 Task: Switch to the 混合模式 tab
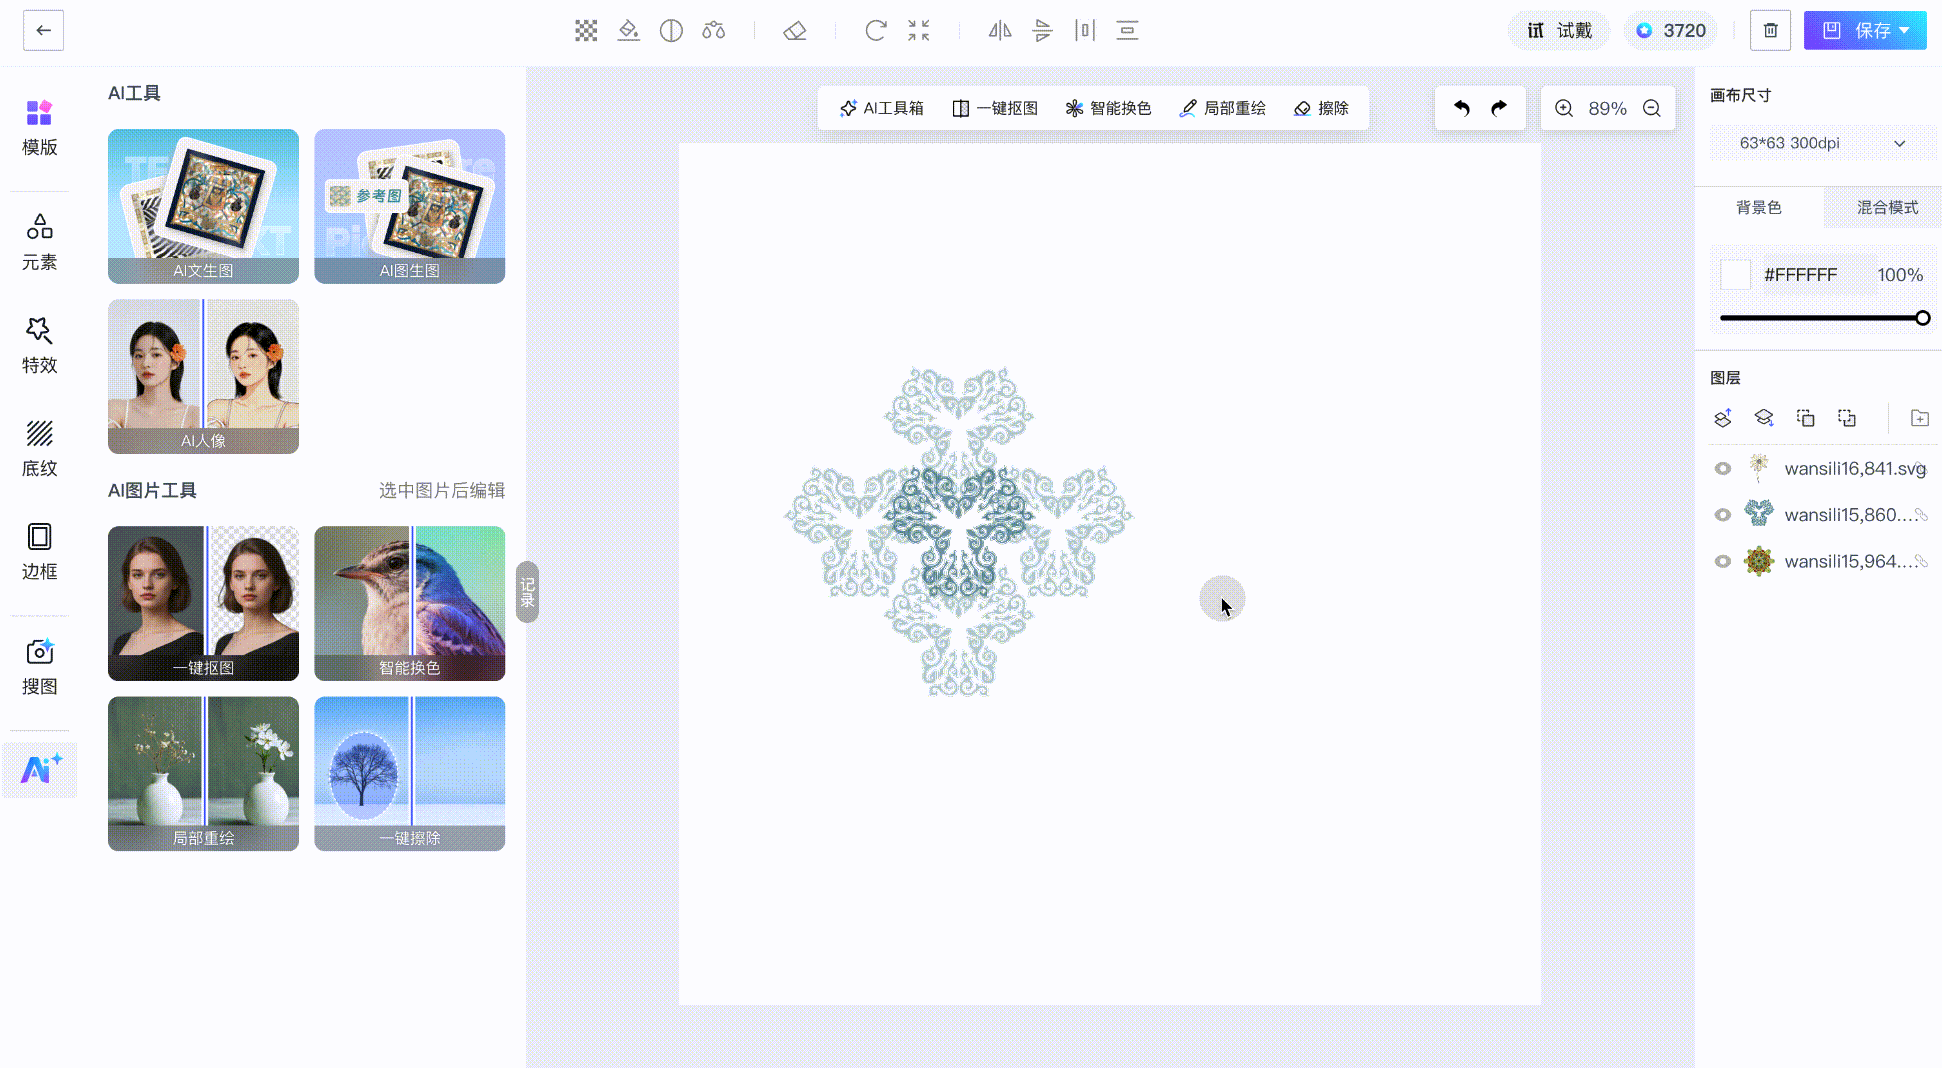1887,207
